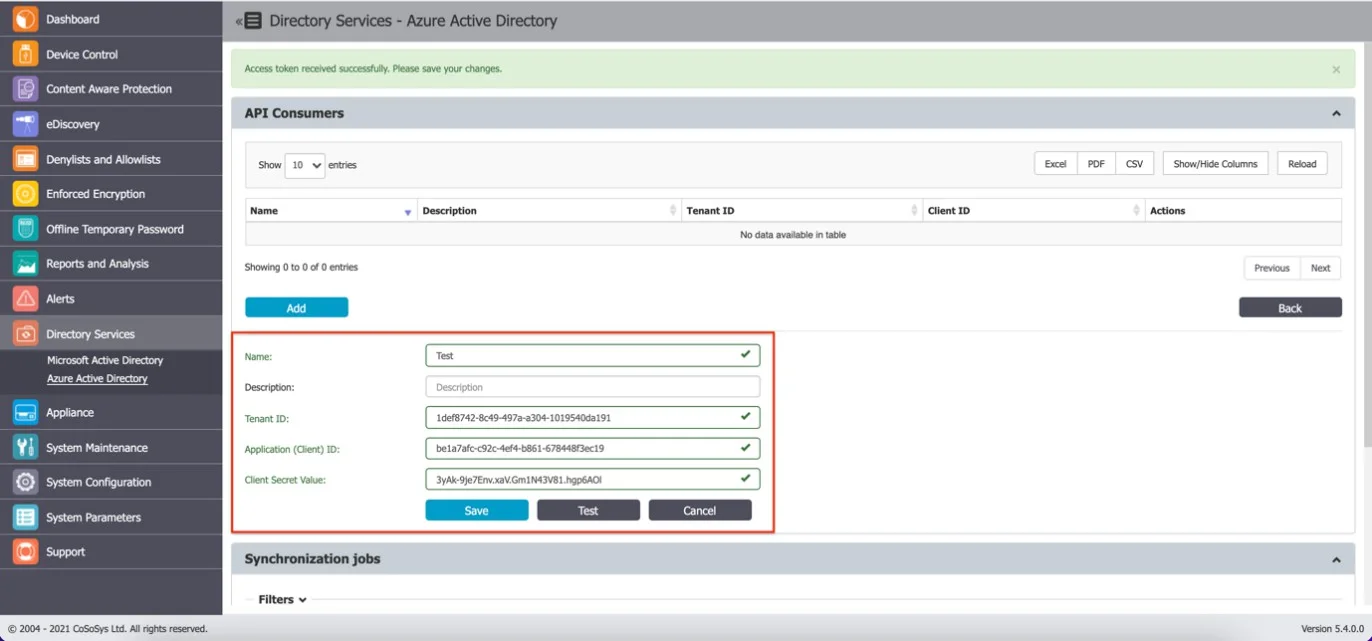1372x641 pixels.
Task: Open the Reports and Analysis menu
Action: [97, 264]
